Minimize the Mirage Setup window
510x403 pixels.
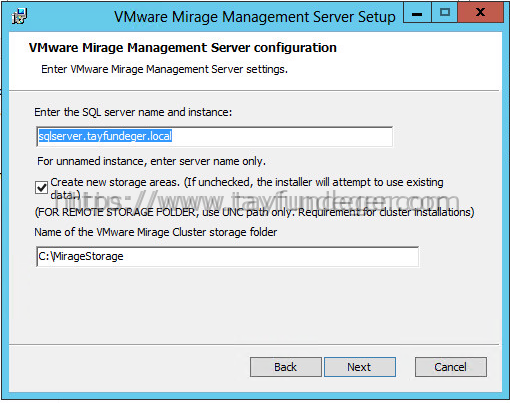pos(417,13)
